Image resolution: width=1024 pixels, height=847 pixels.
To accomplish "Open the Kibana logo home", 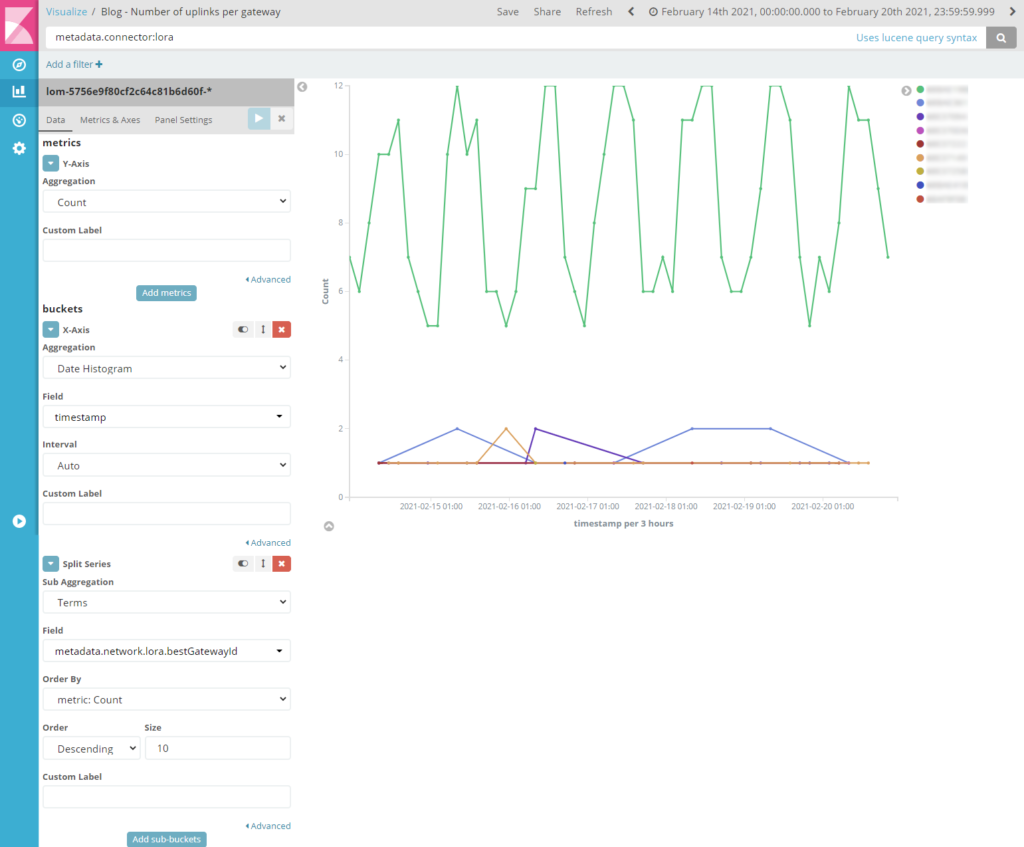I will (x=19, y=25).
